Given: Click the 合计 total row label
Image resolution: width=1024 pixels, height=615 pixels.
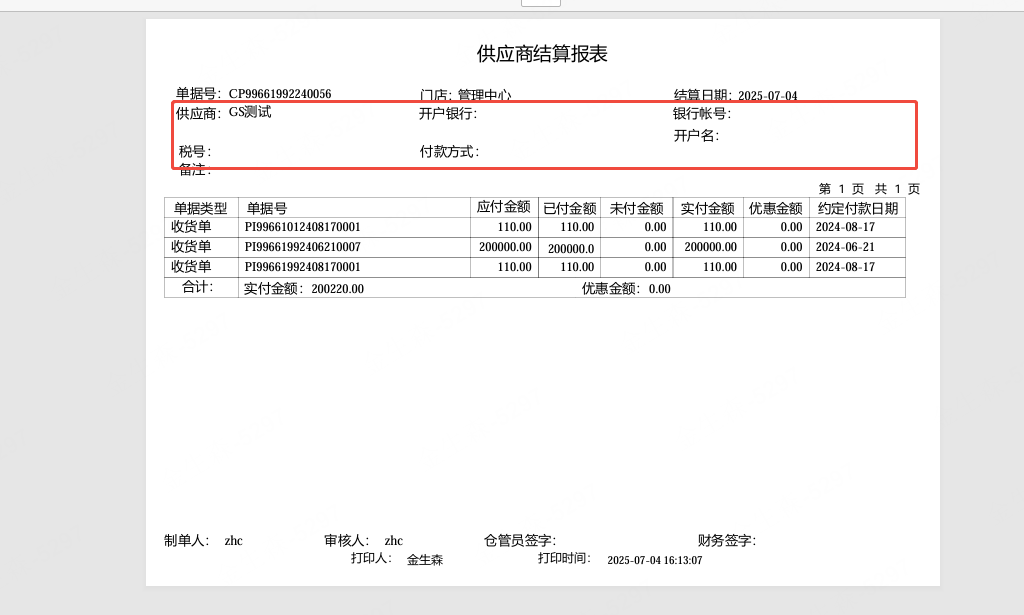Looking at the screenshot, I should [x=197, y=287].
